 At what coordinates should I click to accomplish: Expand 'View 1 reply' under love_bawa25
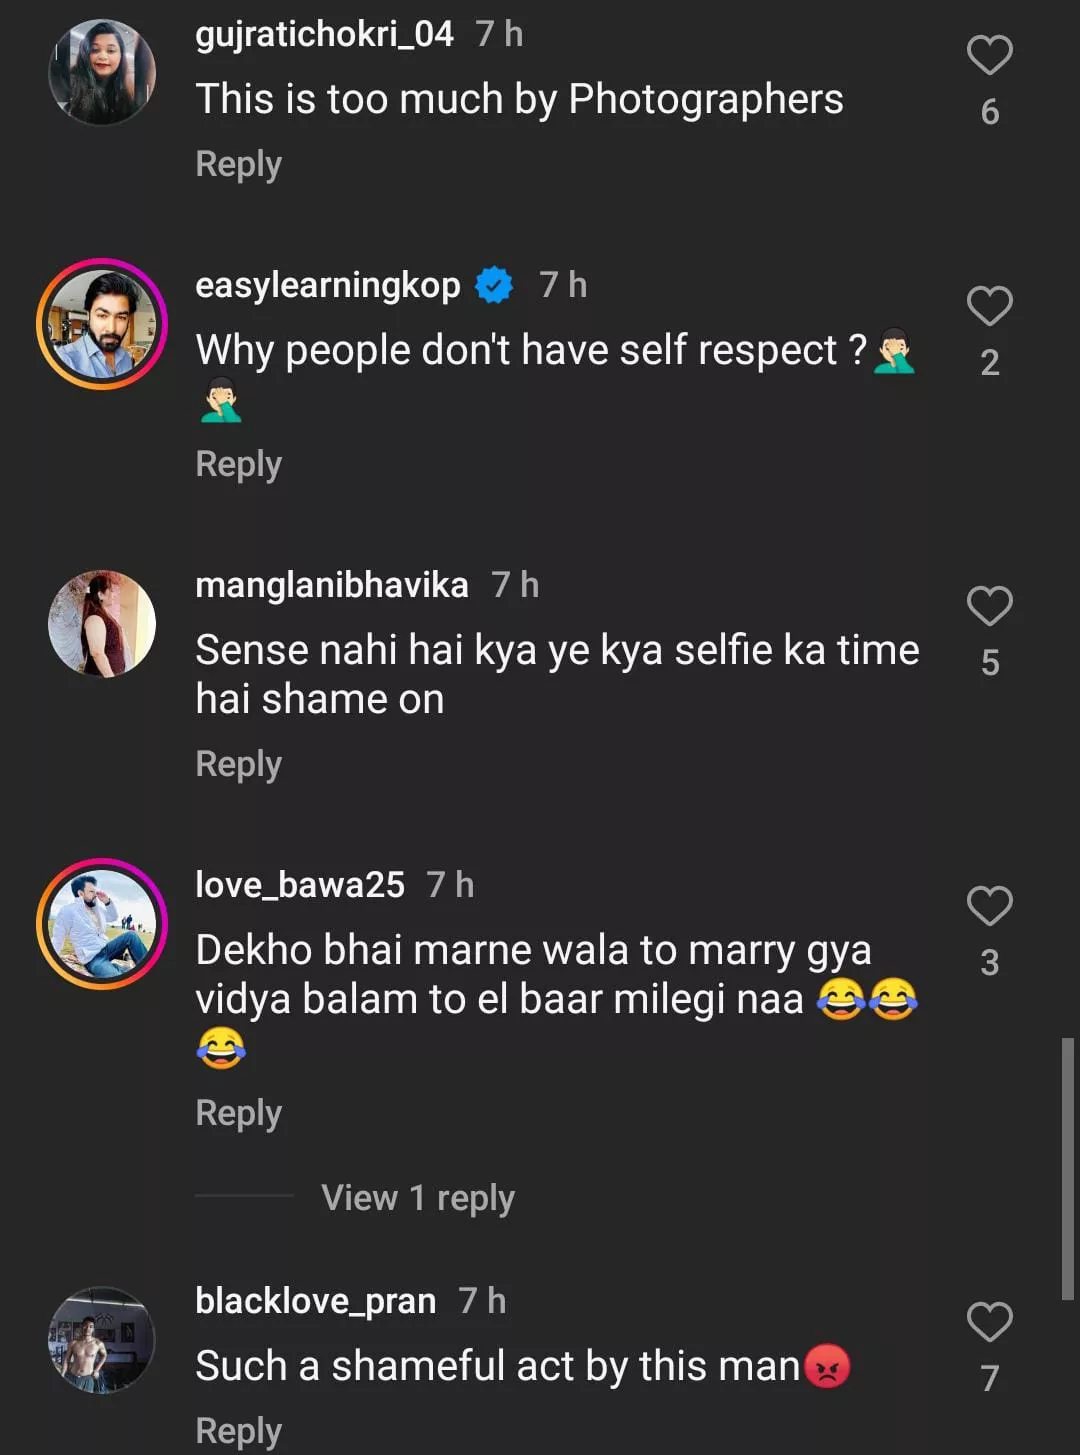point(417,1197)
